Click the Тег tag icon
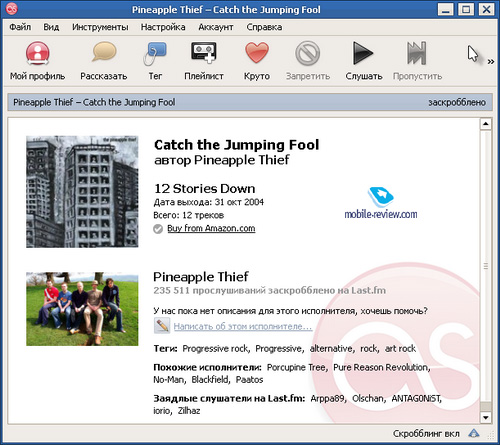Image resolution: width=500 pixels, height=445 pixels. [155, 53]
